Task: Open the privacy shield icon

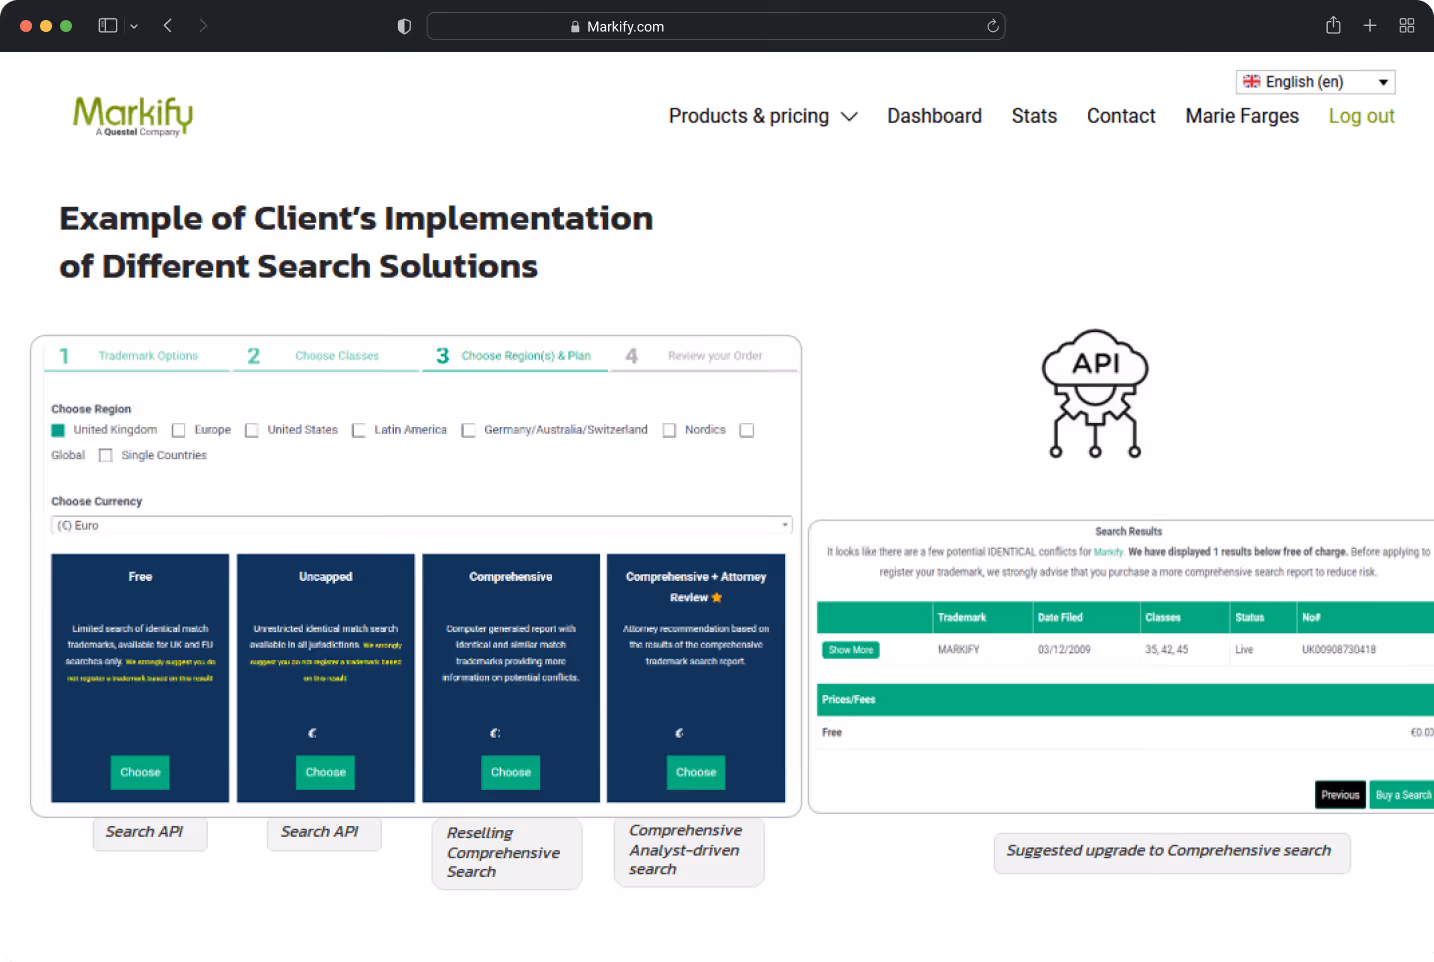Action: point(404,27)
